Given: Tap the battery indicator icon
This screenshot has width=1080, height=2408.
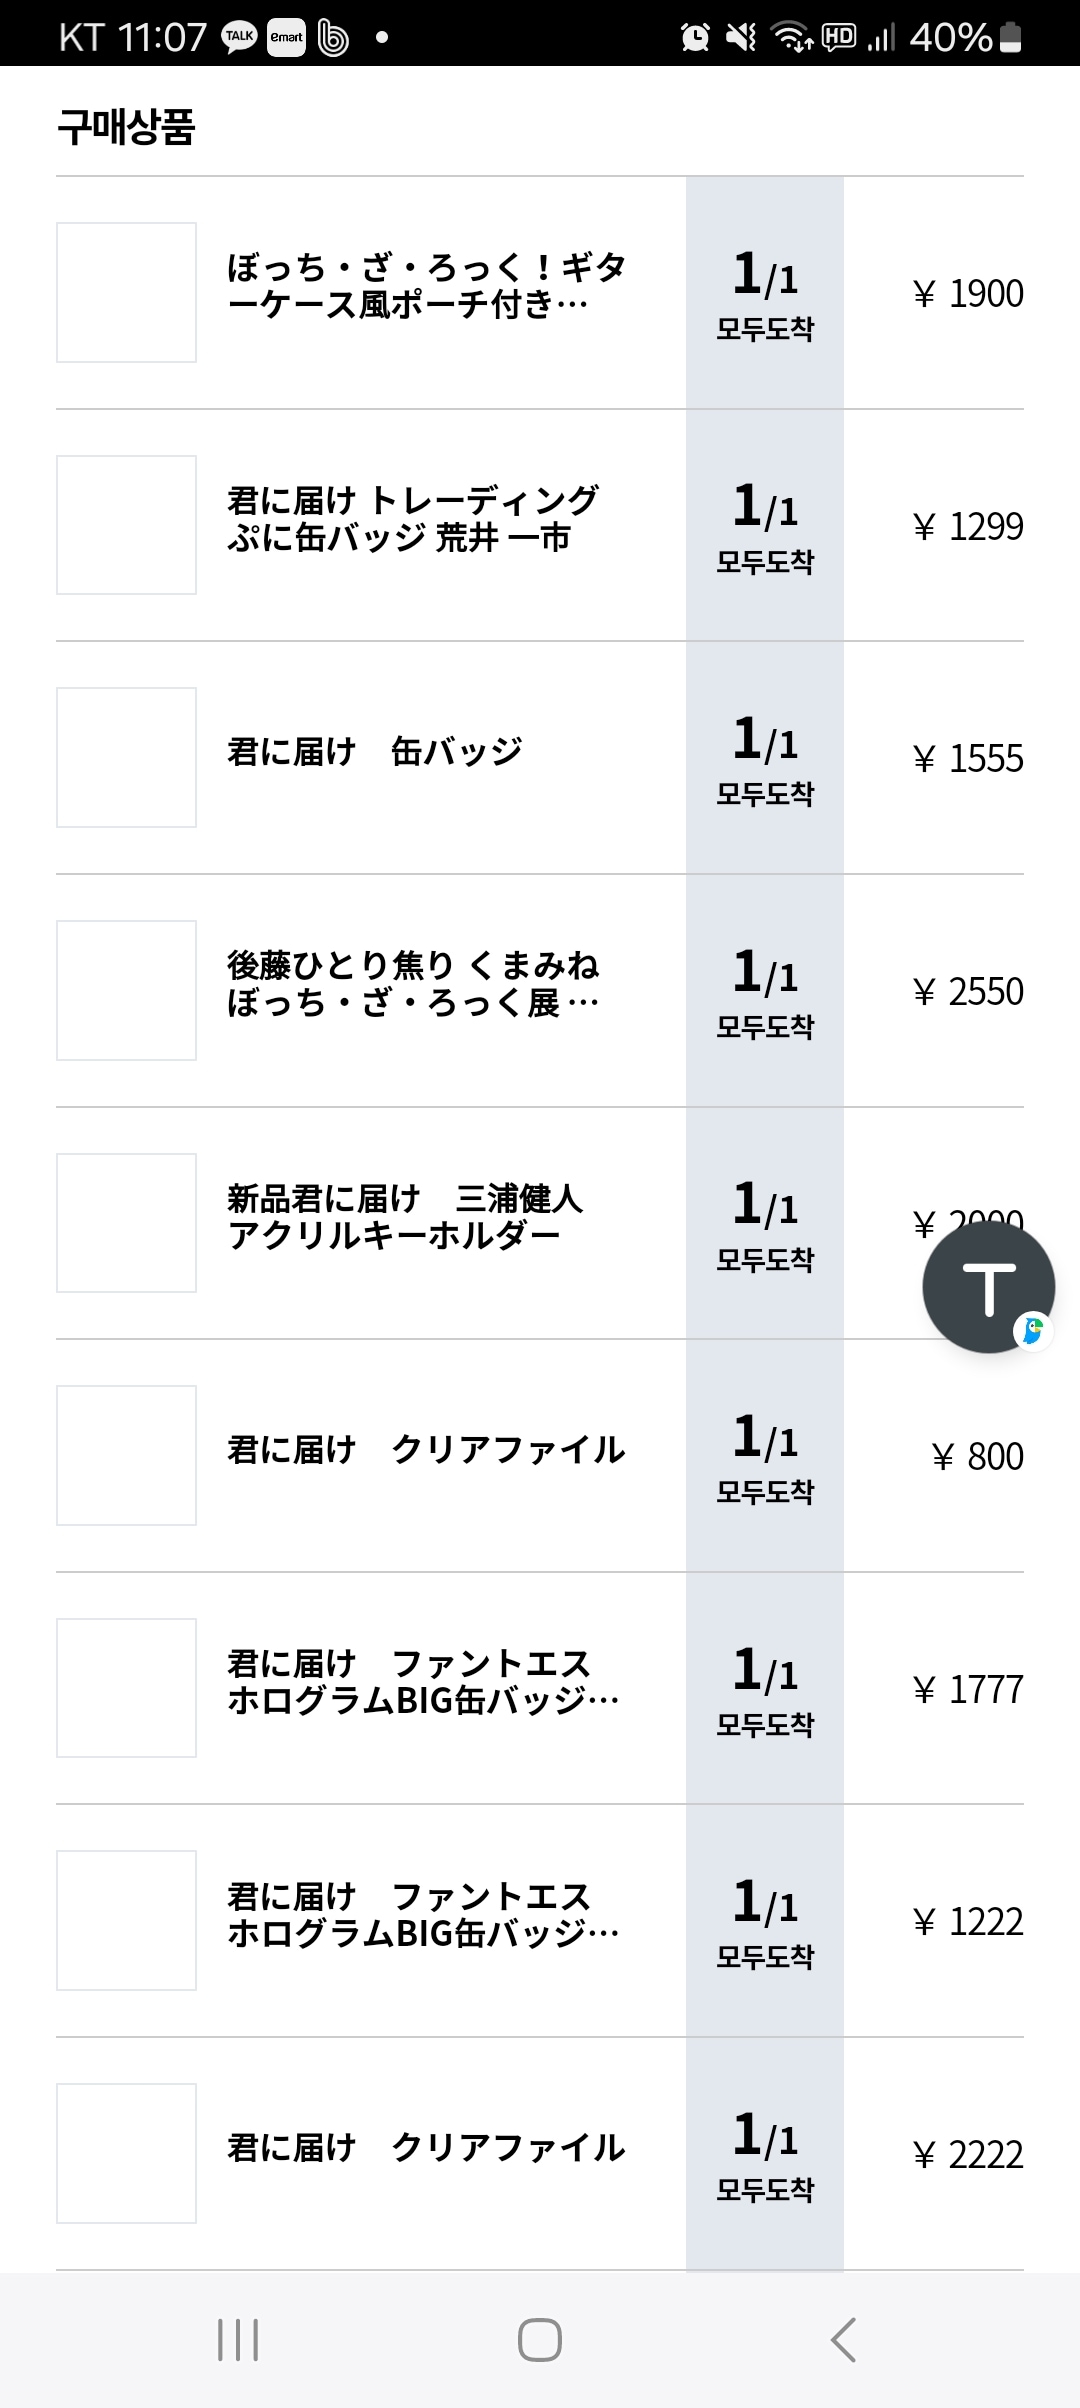Looking at the screenshot, I should coord(1011,37).
